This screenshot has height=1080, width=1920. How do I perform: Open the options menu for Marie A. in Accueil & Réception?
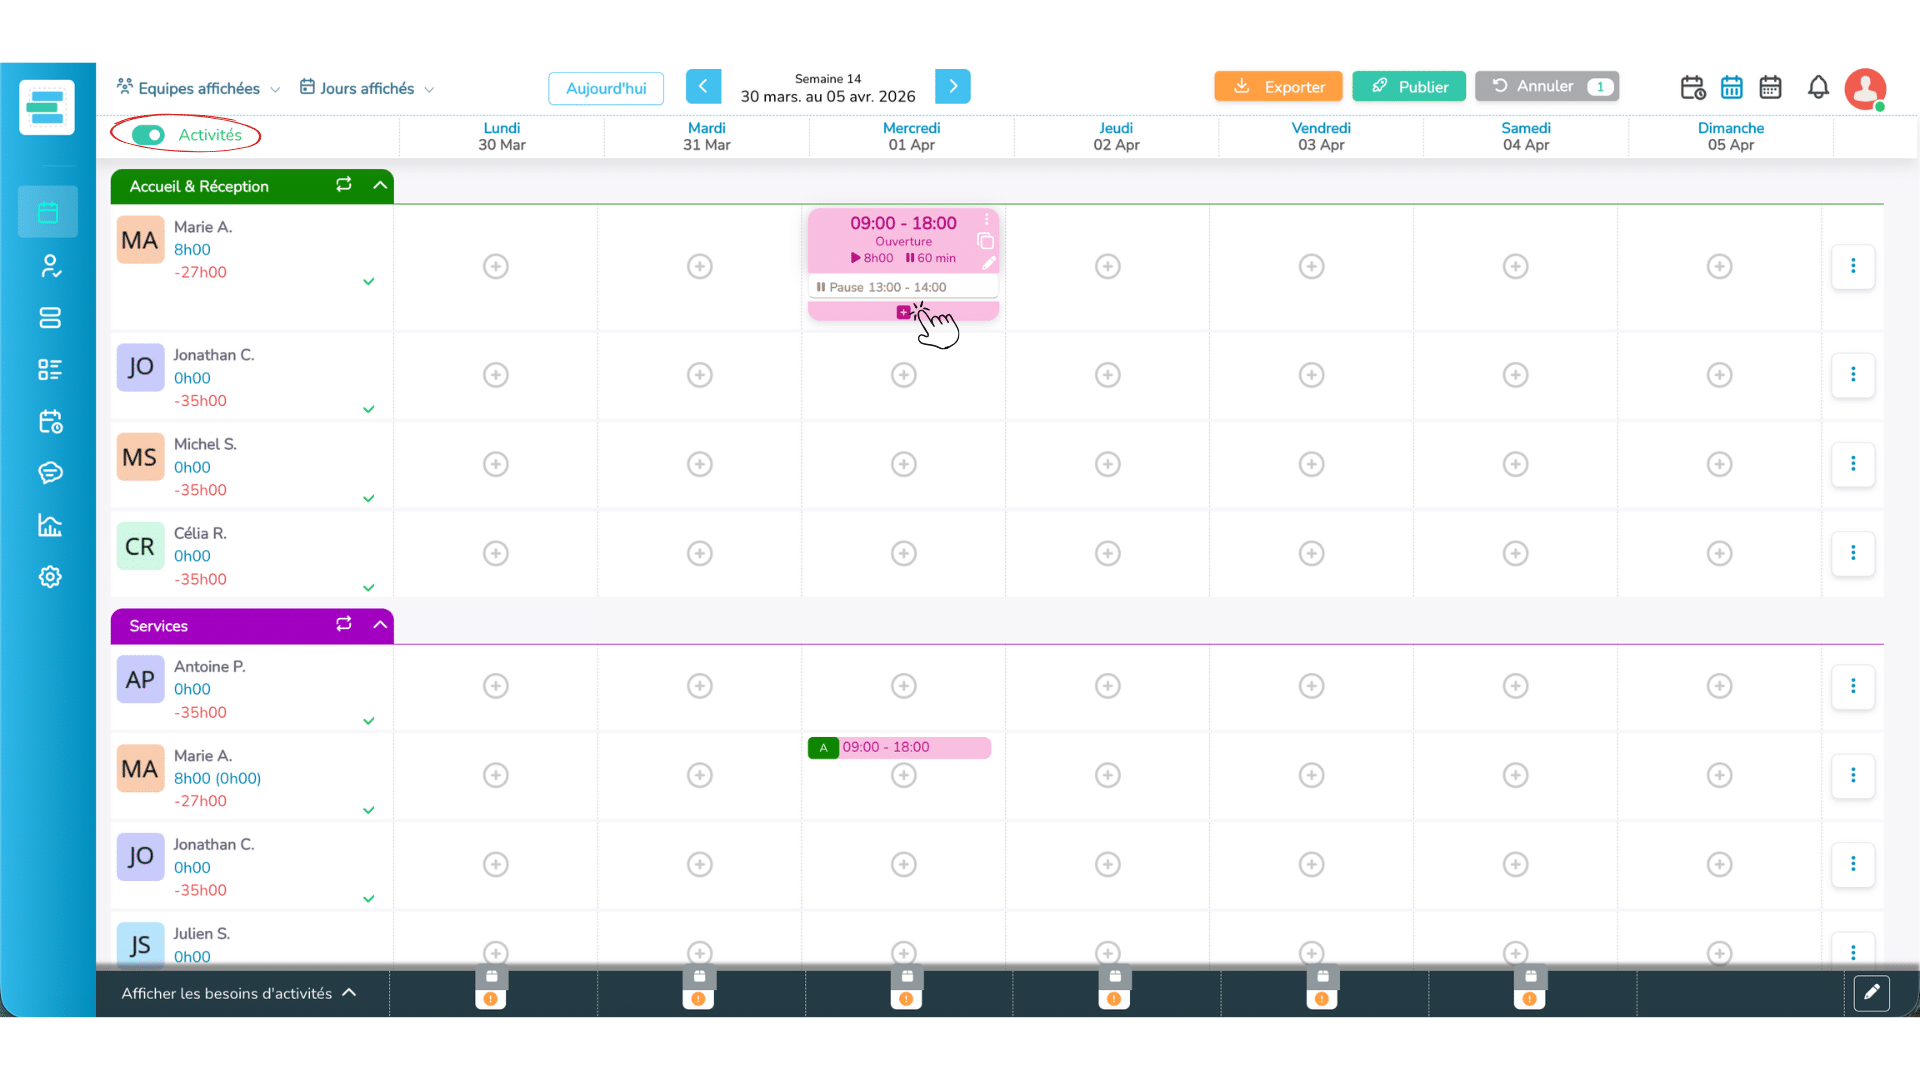pos(1853,266)
